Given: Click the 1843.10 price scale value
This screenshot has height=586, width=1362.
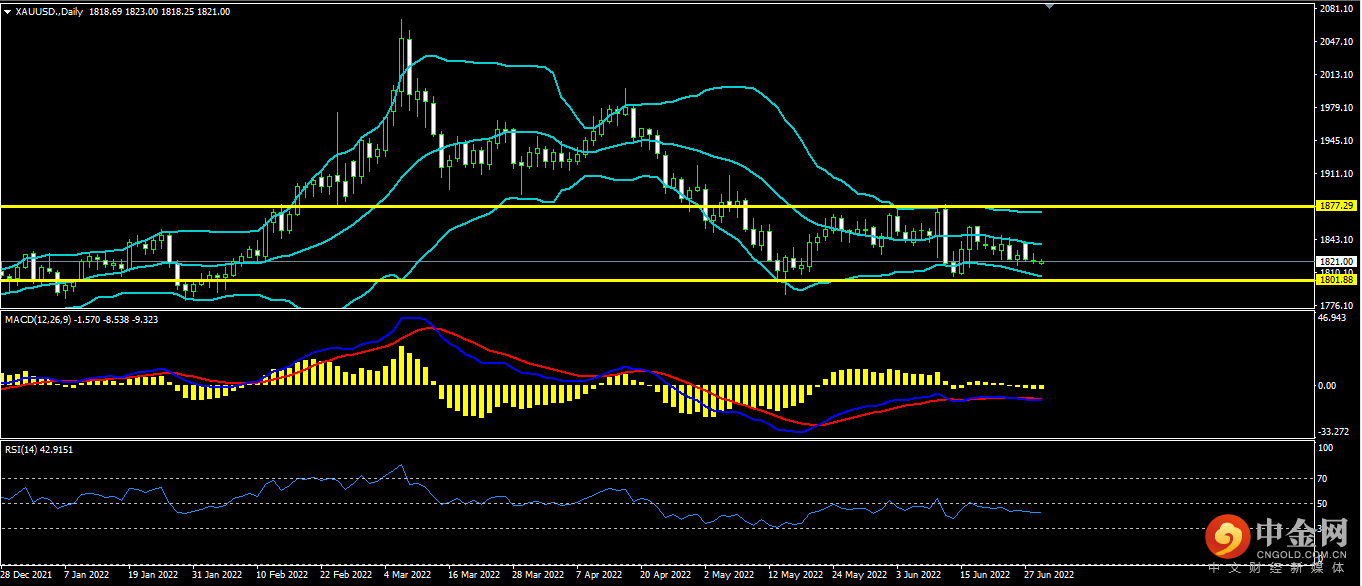Looking at the screenshot, I should [1335, 240].
